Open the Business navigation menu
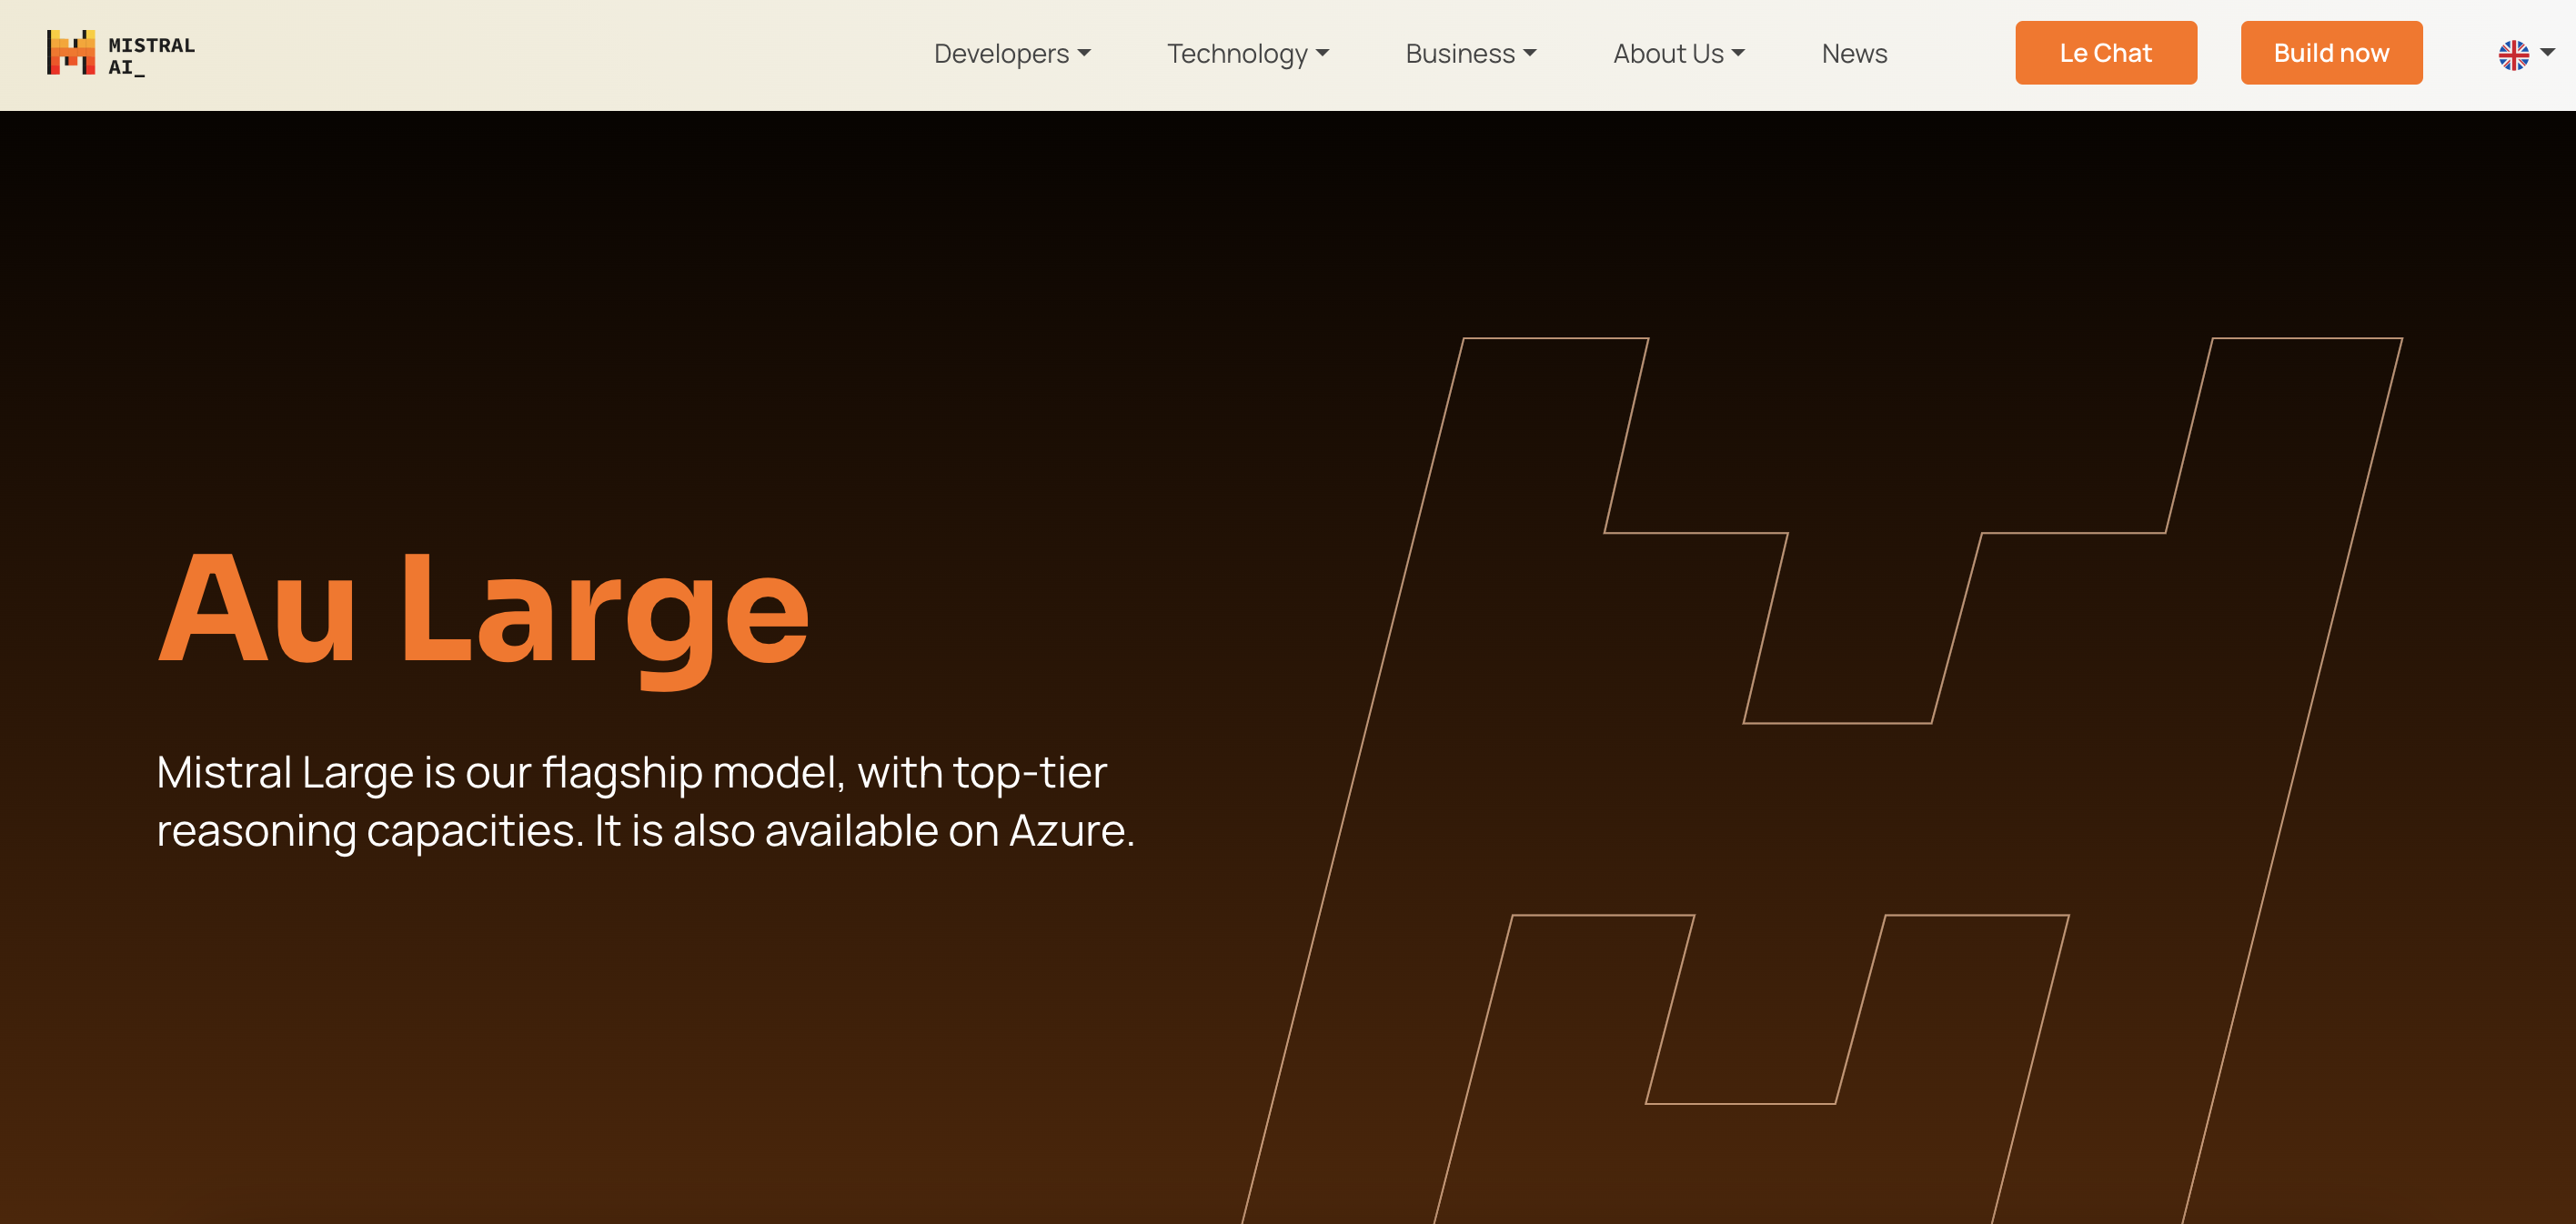This screenshot has width=2576, height=1224. (x=1460, y=54)
